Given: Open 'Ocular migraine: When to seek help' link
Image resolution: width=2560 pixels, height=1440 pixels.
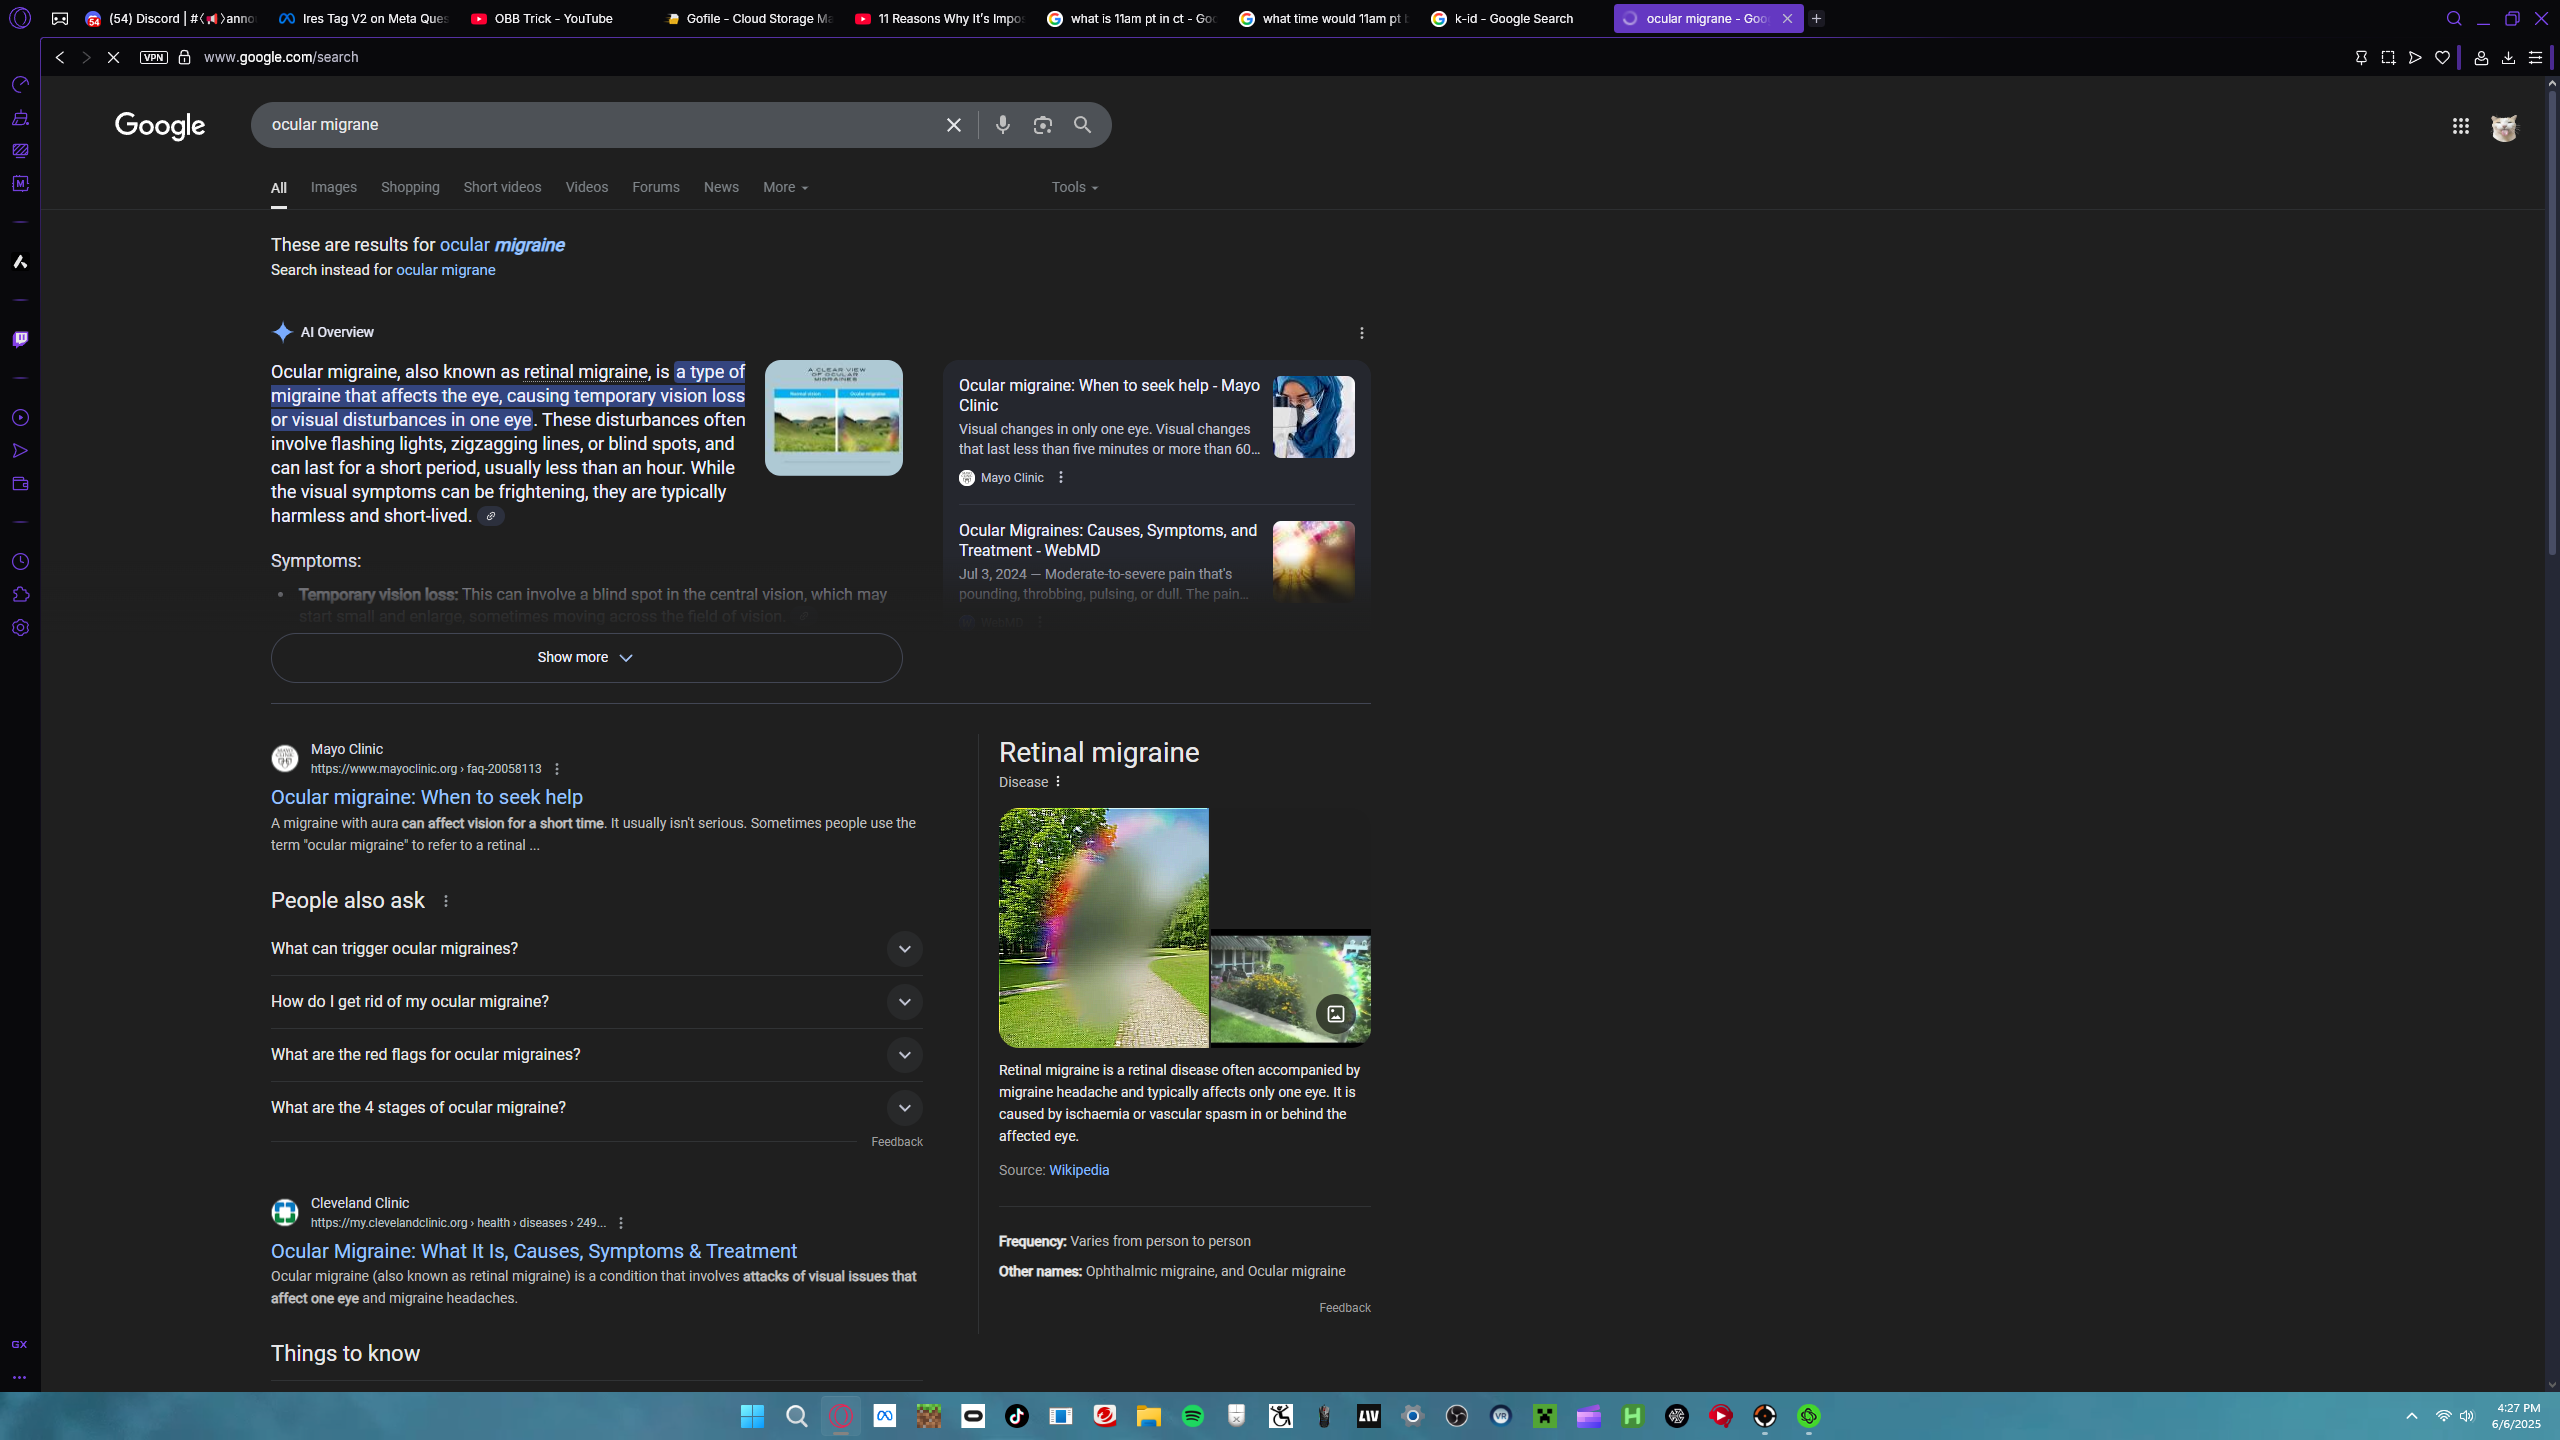Looking at the screenshot, I should pyautogui.click(x=426, y=797).
